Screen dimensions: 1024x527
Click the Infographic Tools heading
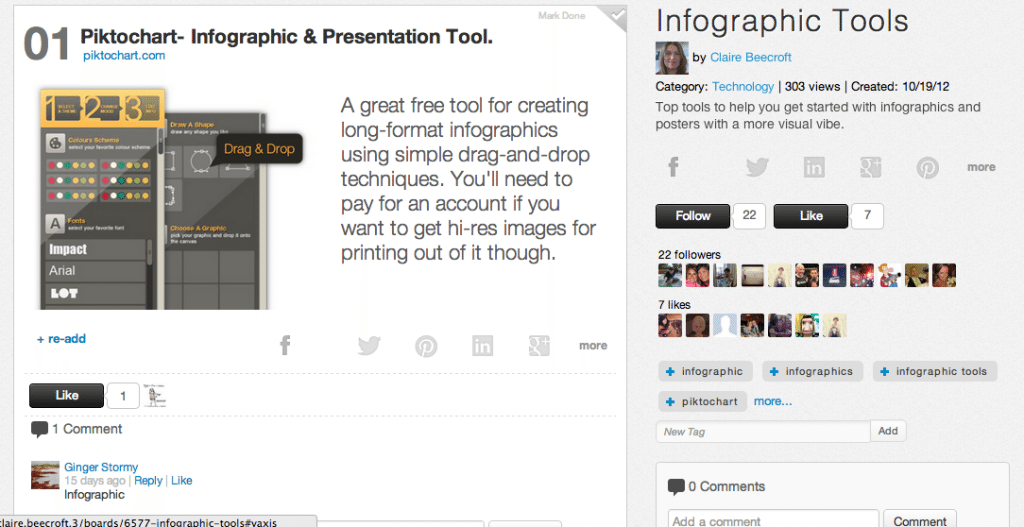782,22
